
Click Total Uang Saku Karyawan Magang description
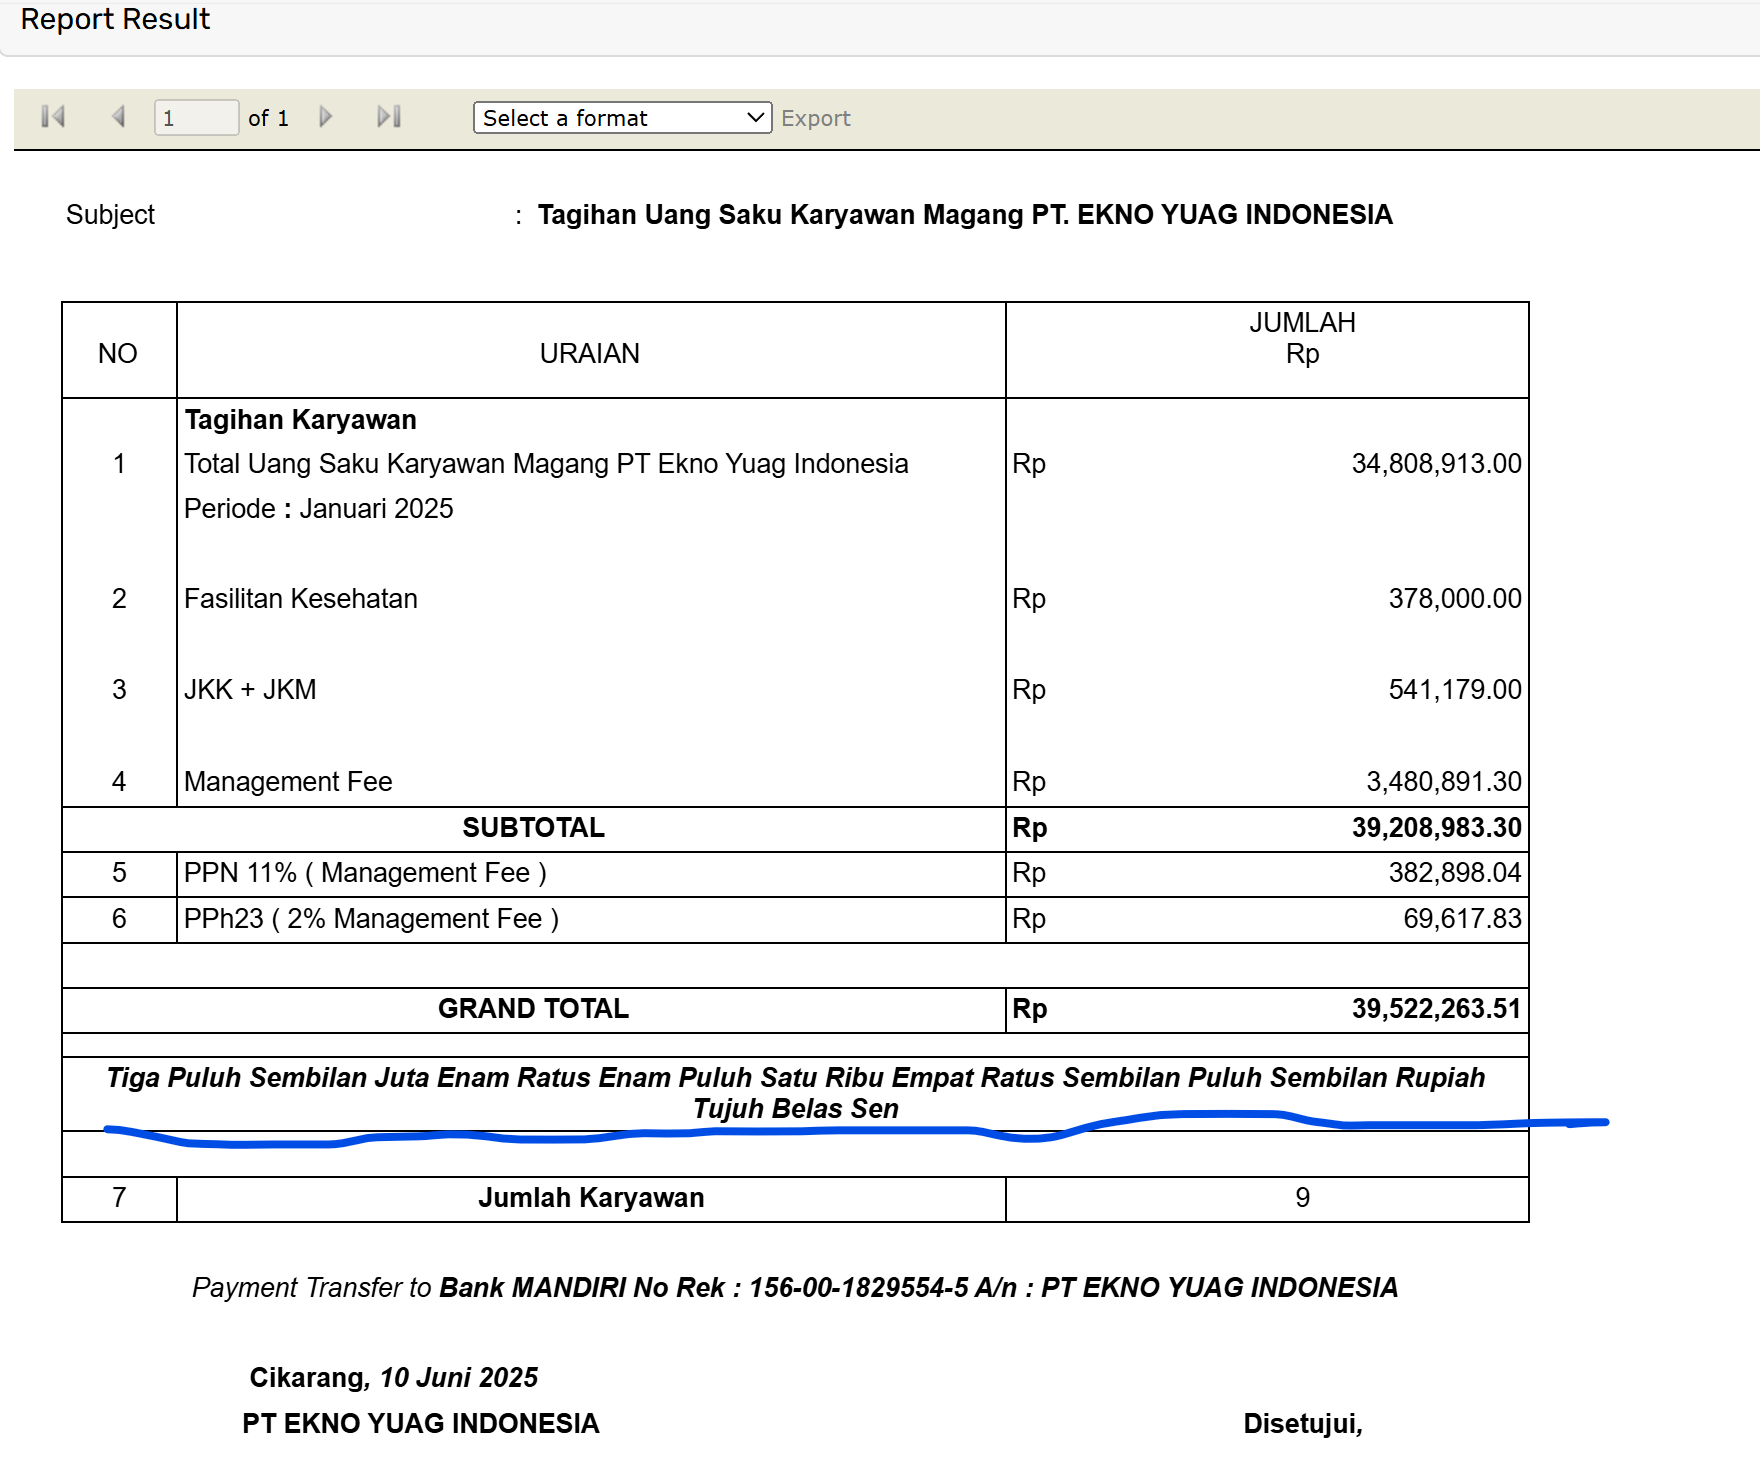(546, 464)
